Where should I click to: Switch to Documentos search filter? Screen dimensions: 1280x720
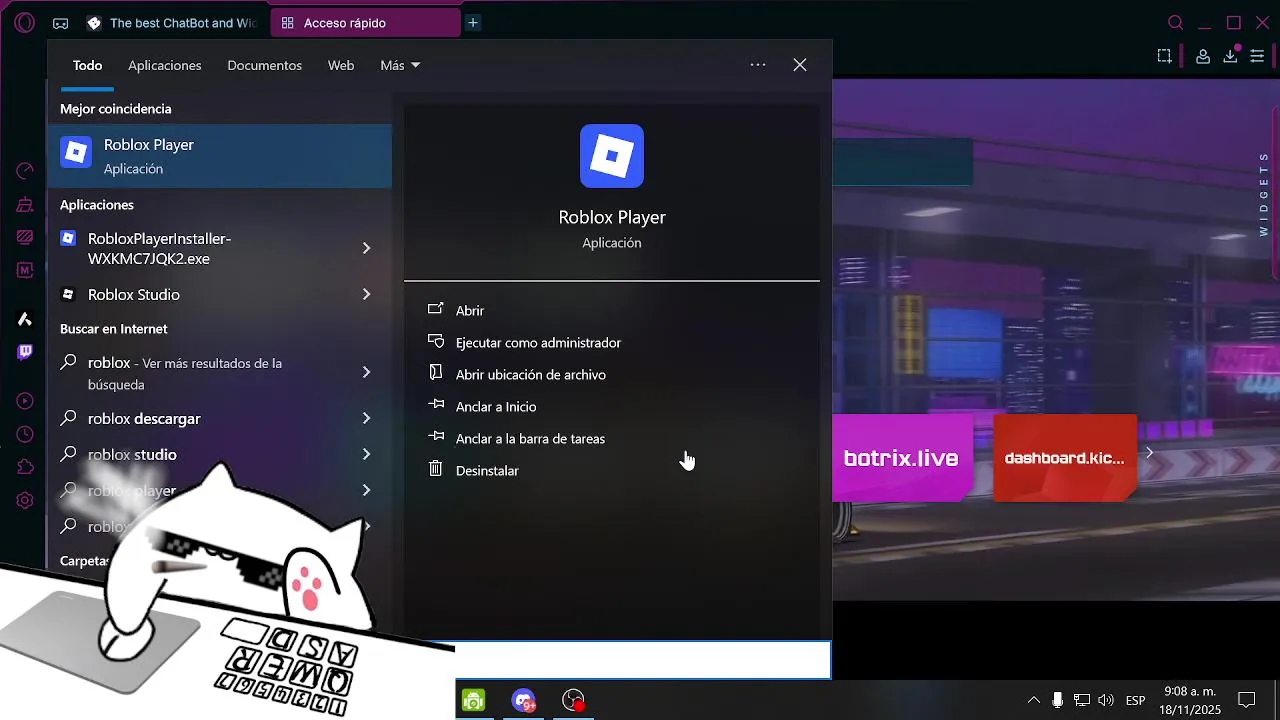pyautogui.click(x=264, y=65)
